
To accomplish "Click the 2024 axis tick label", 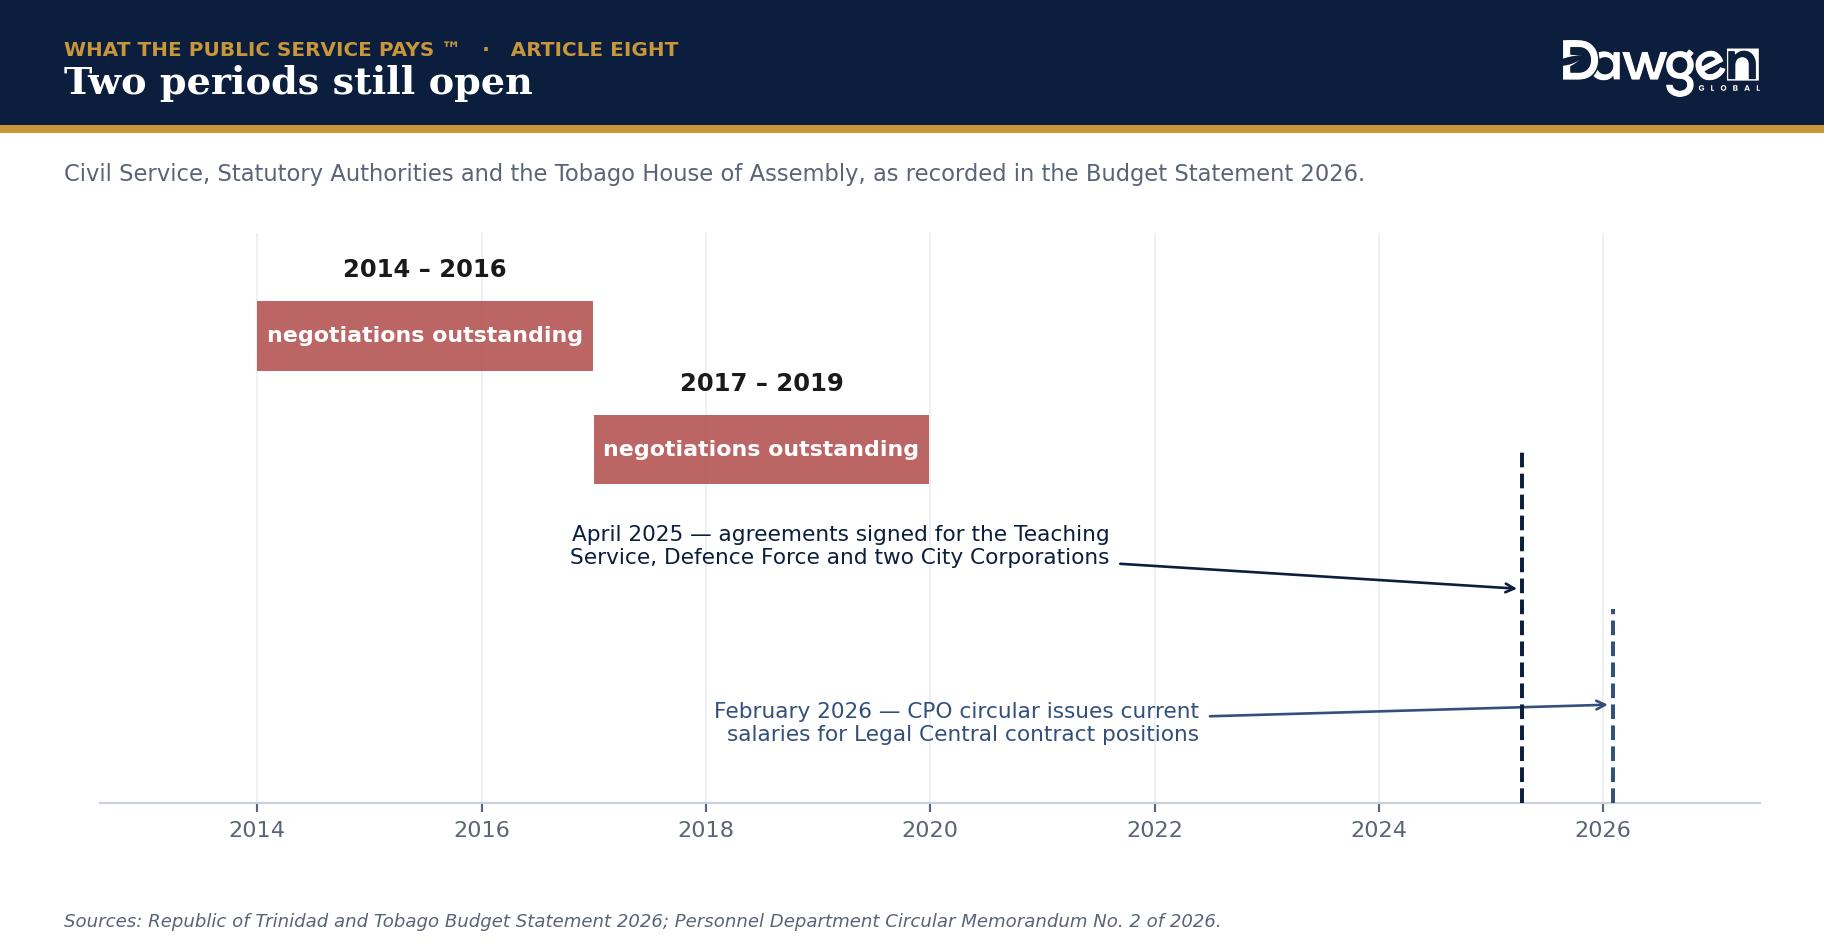I will point(1379,830).
